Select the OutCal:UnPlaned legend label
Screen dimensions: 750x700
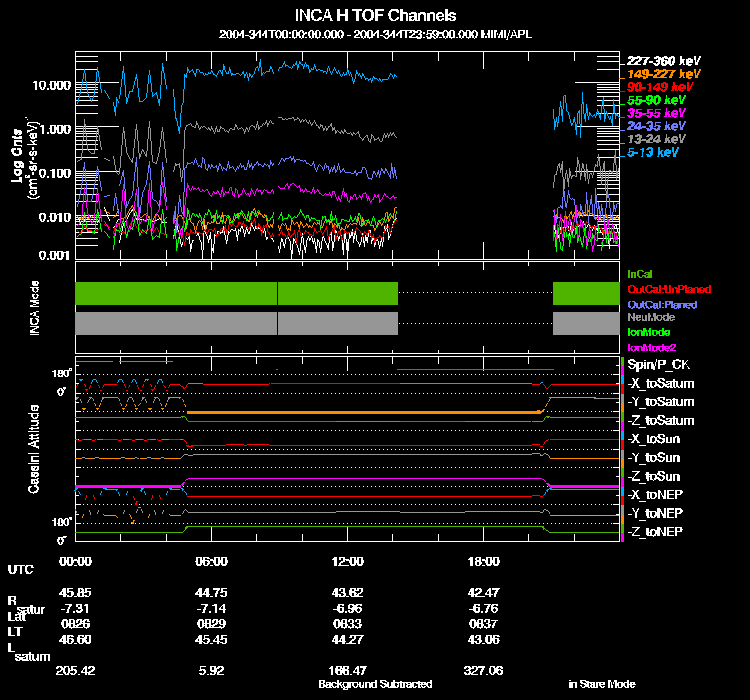point(669,289)
